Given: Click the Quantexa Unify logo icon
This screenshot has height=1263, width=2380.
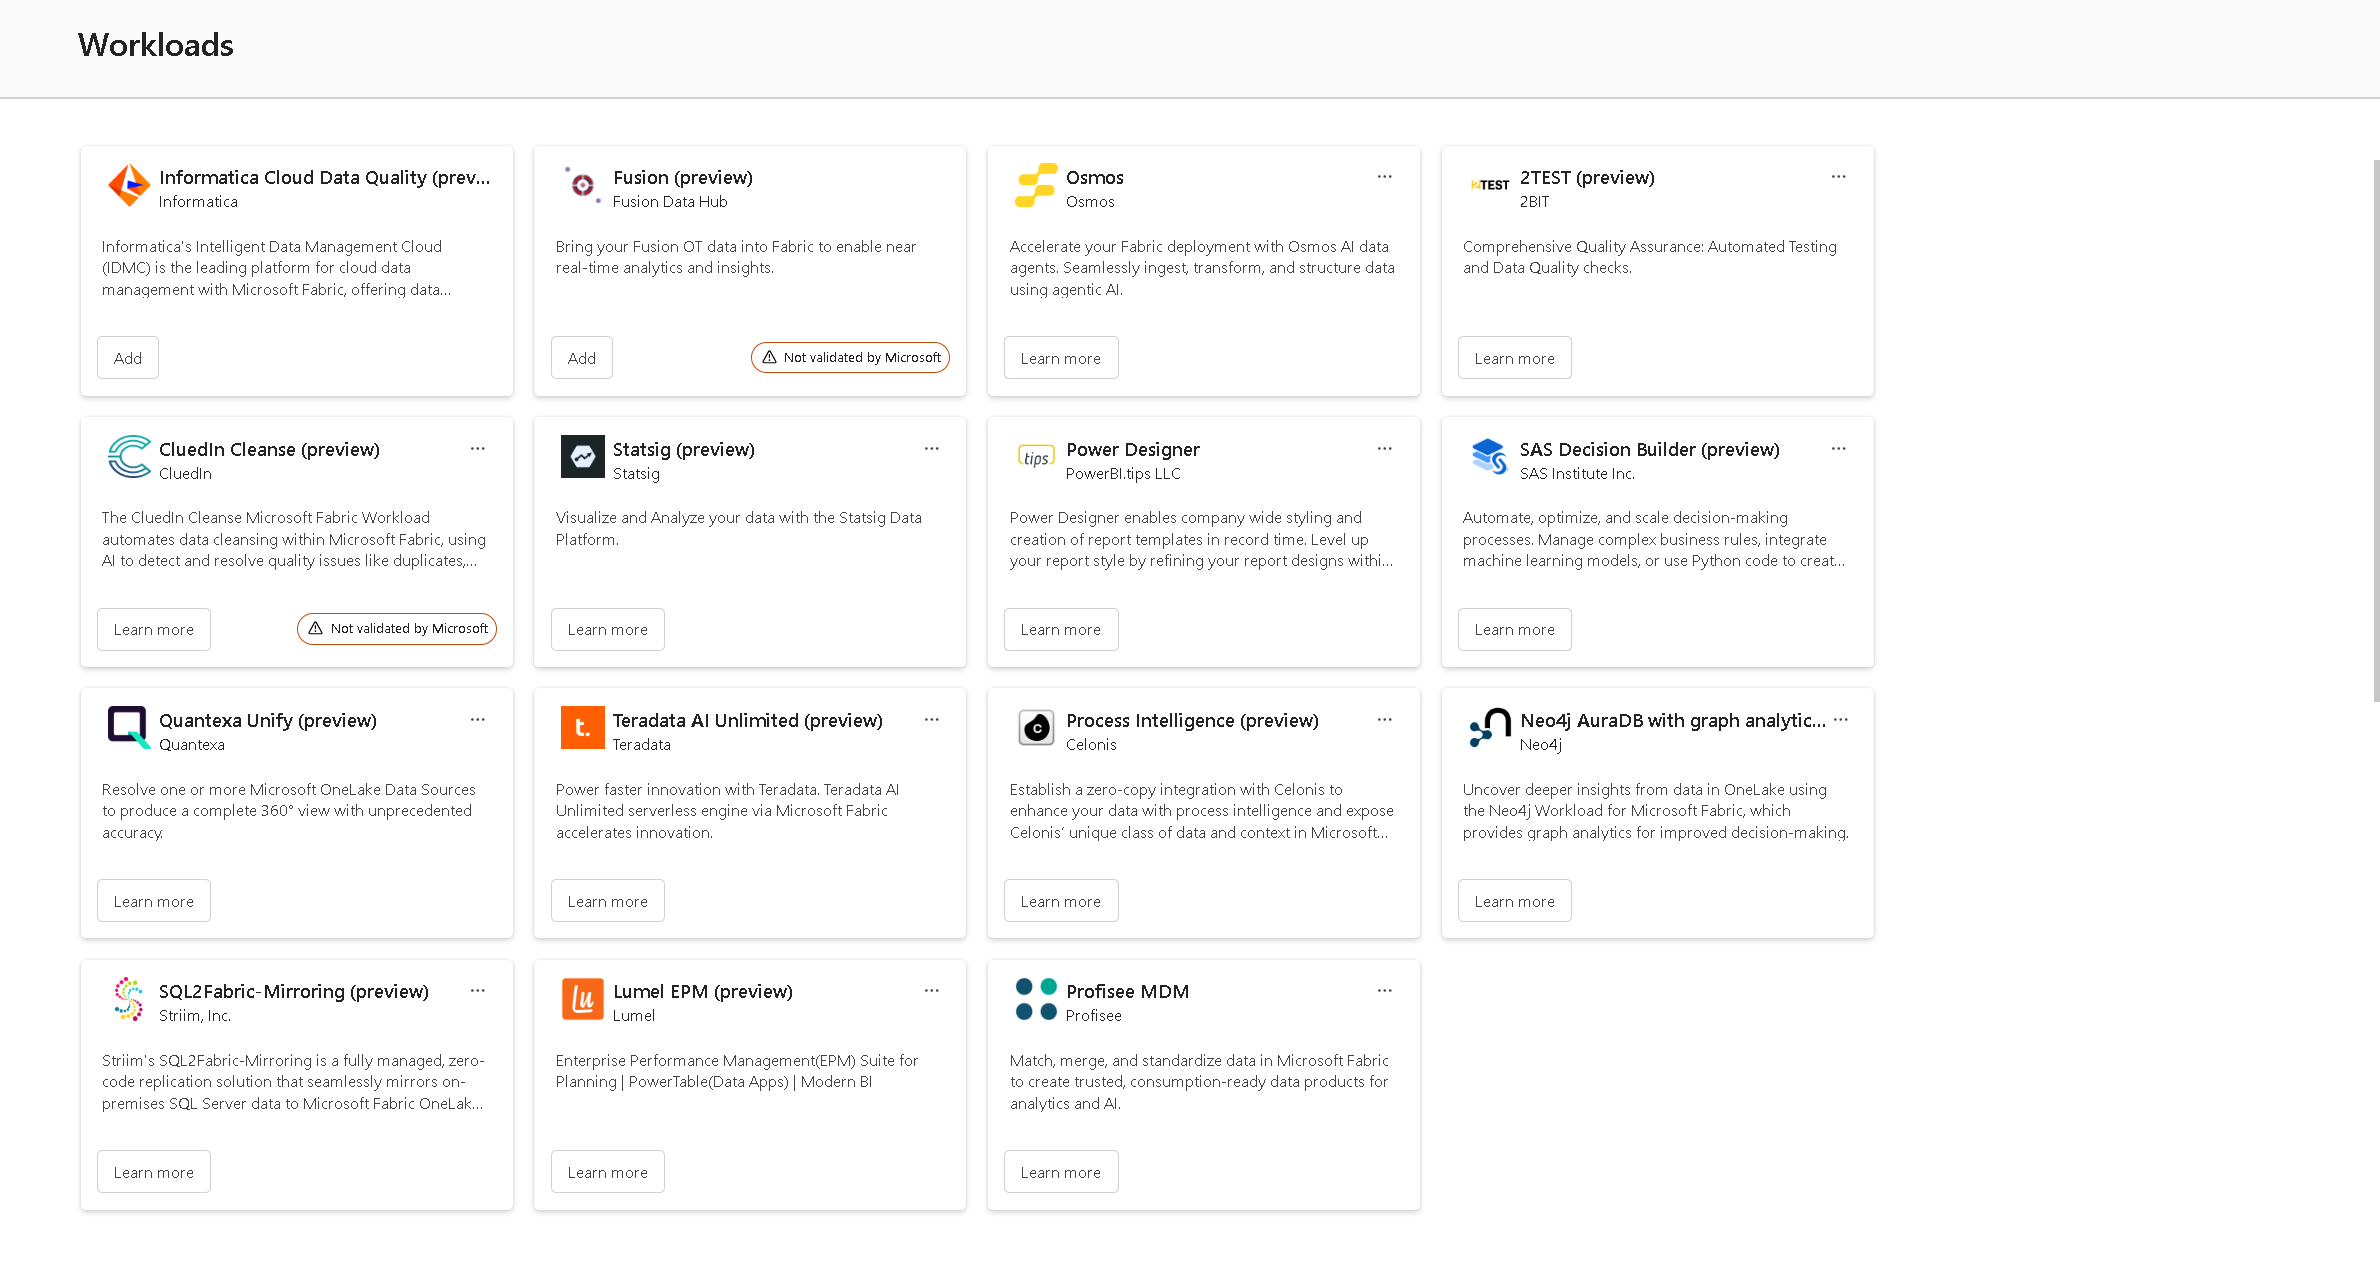Looking at the screenshot, I should (129, 728).
